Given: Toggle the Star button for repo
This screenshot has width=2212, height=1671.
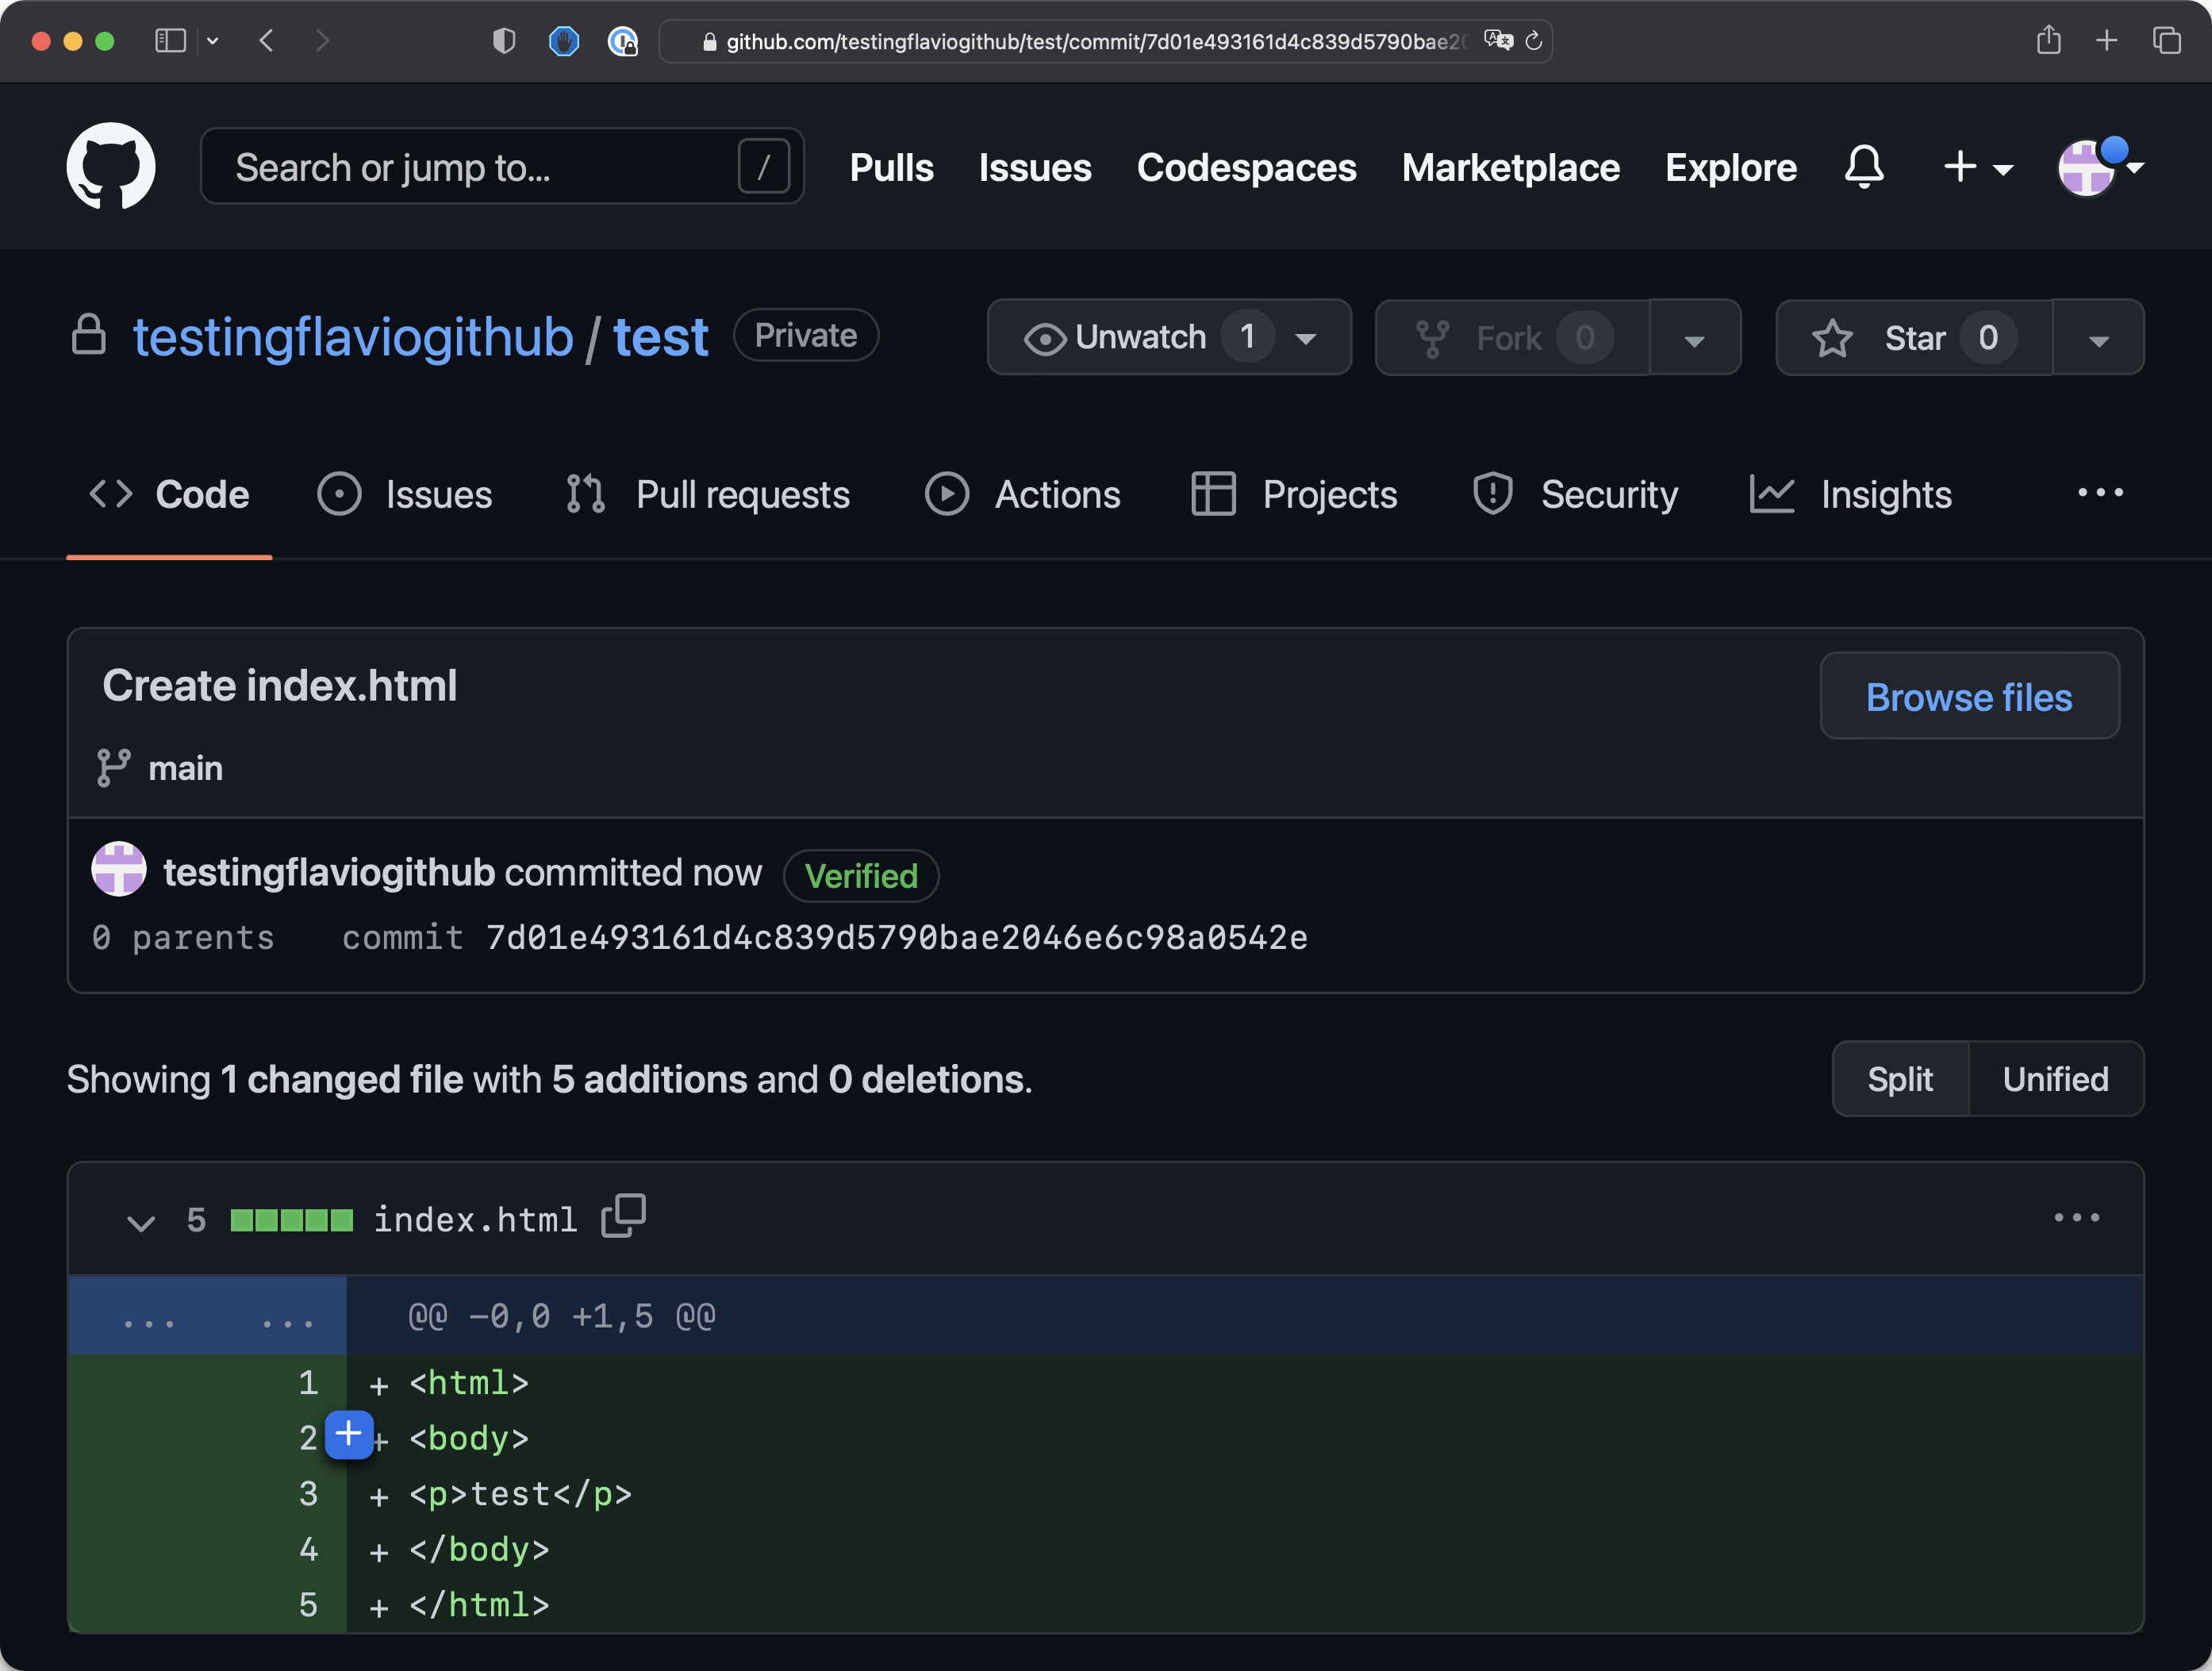Looking at the screenshot, I should point(1912,338).
